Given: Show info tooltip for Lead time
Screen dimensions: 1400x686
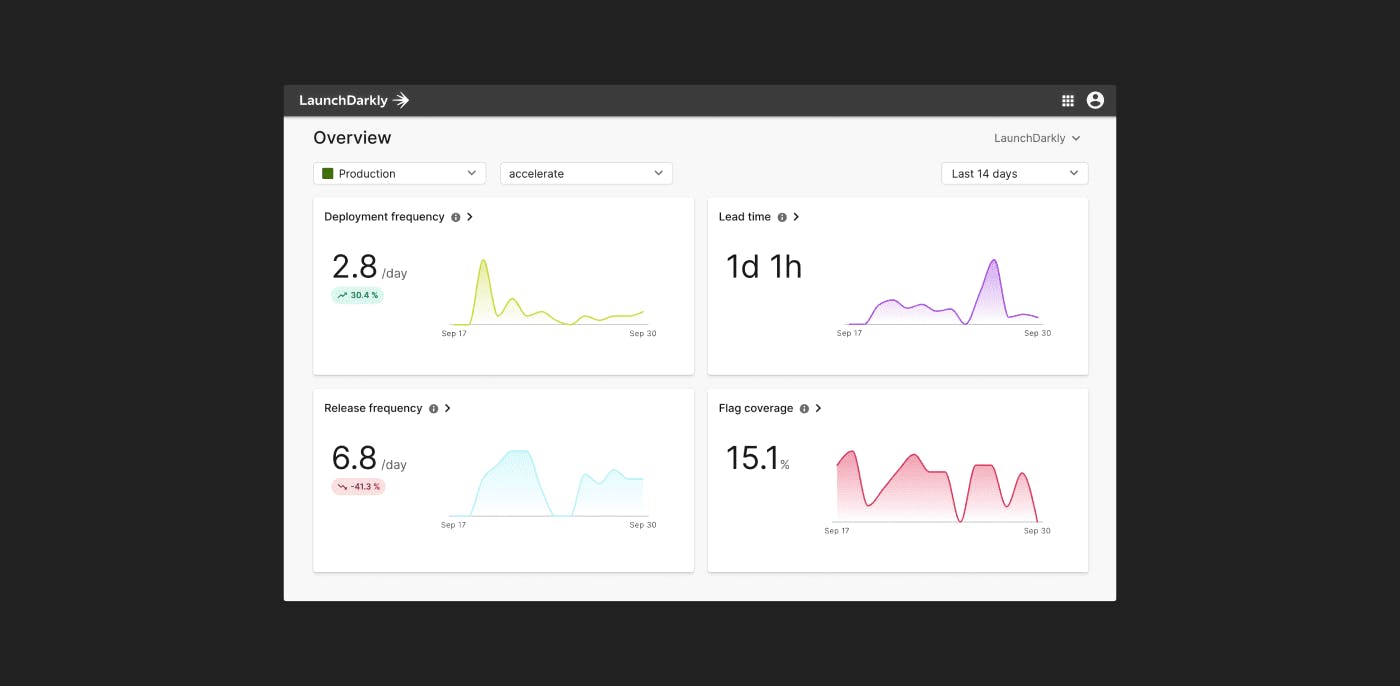Looking at the screenshot, I should pyautogui.click(x=782, y=217).
